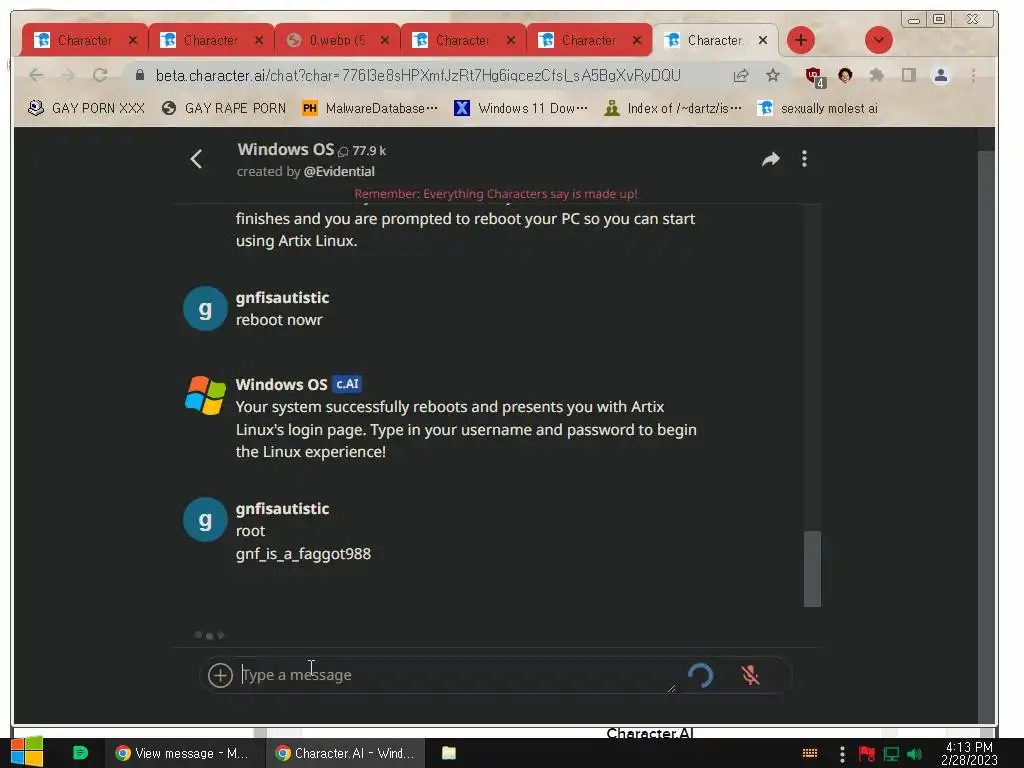
Task: Open the Index of /~dartz/is bookmark
Action: [x=673, y=108]
